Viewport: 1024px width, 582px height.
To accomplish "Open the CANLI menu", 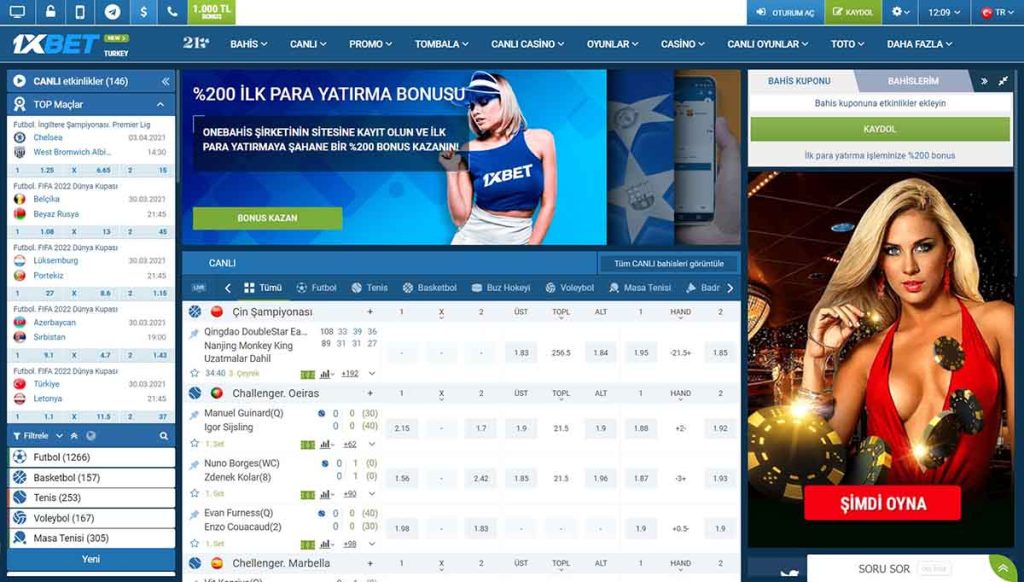I will 308,44.
